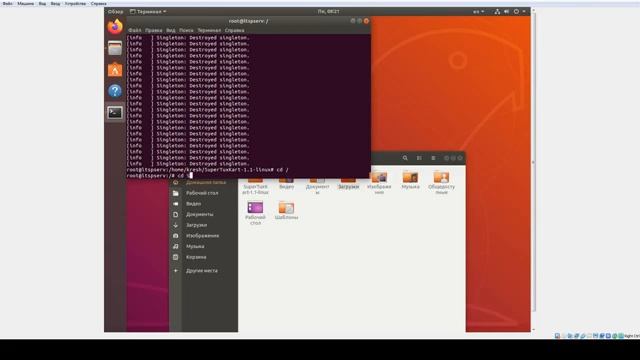Select Загрузки in Files sidebar
The image size is (640, 360).
pos(196,225)
